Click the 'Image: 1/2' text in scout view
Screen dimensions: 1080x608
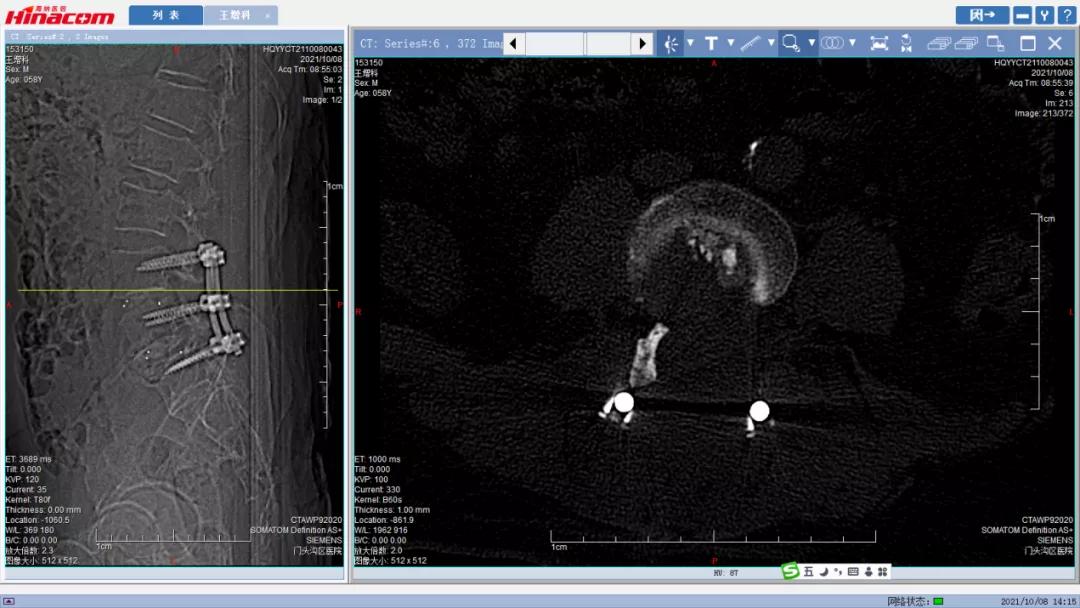(322, 100)
